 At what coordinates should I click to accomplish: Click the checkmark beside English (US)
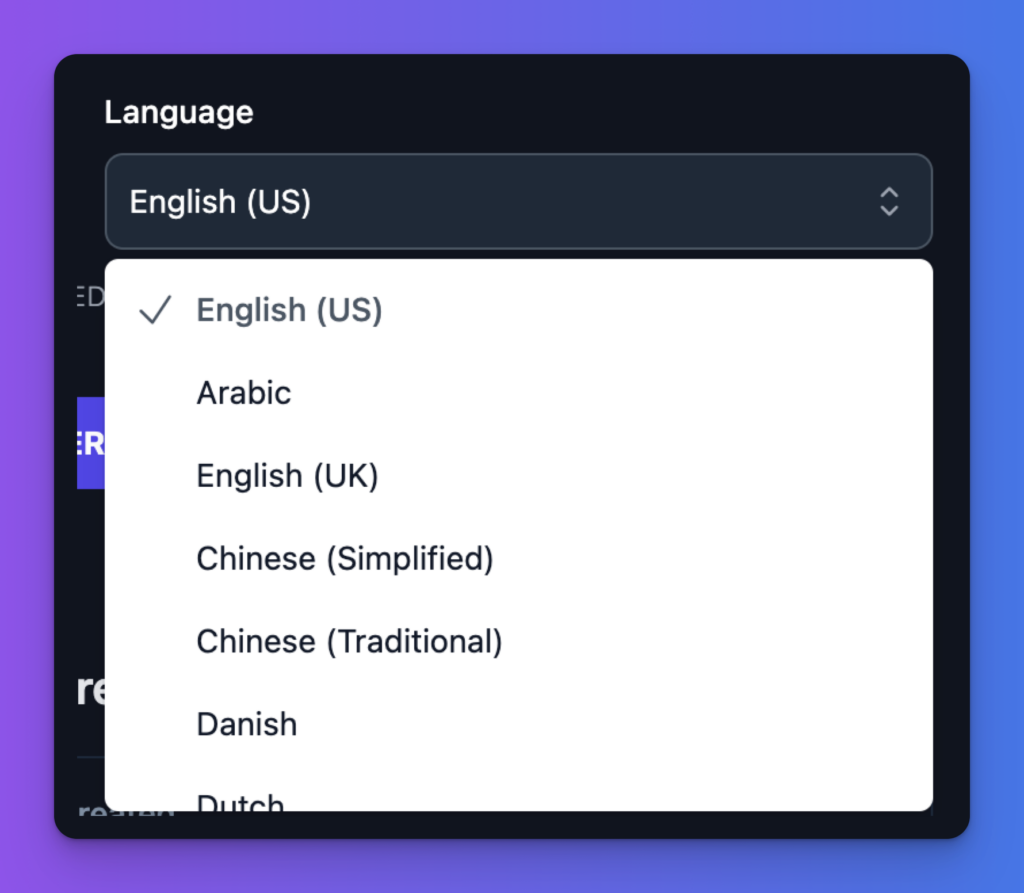click(x=155, y=311)
